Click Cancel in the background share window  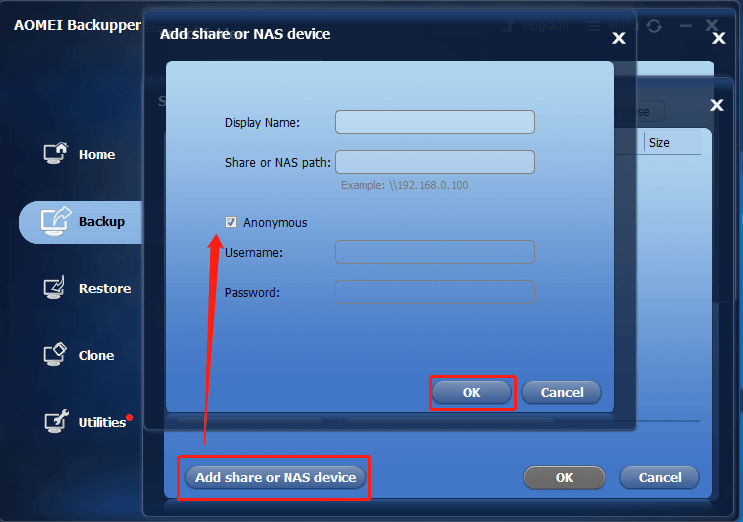pos(660,477)
